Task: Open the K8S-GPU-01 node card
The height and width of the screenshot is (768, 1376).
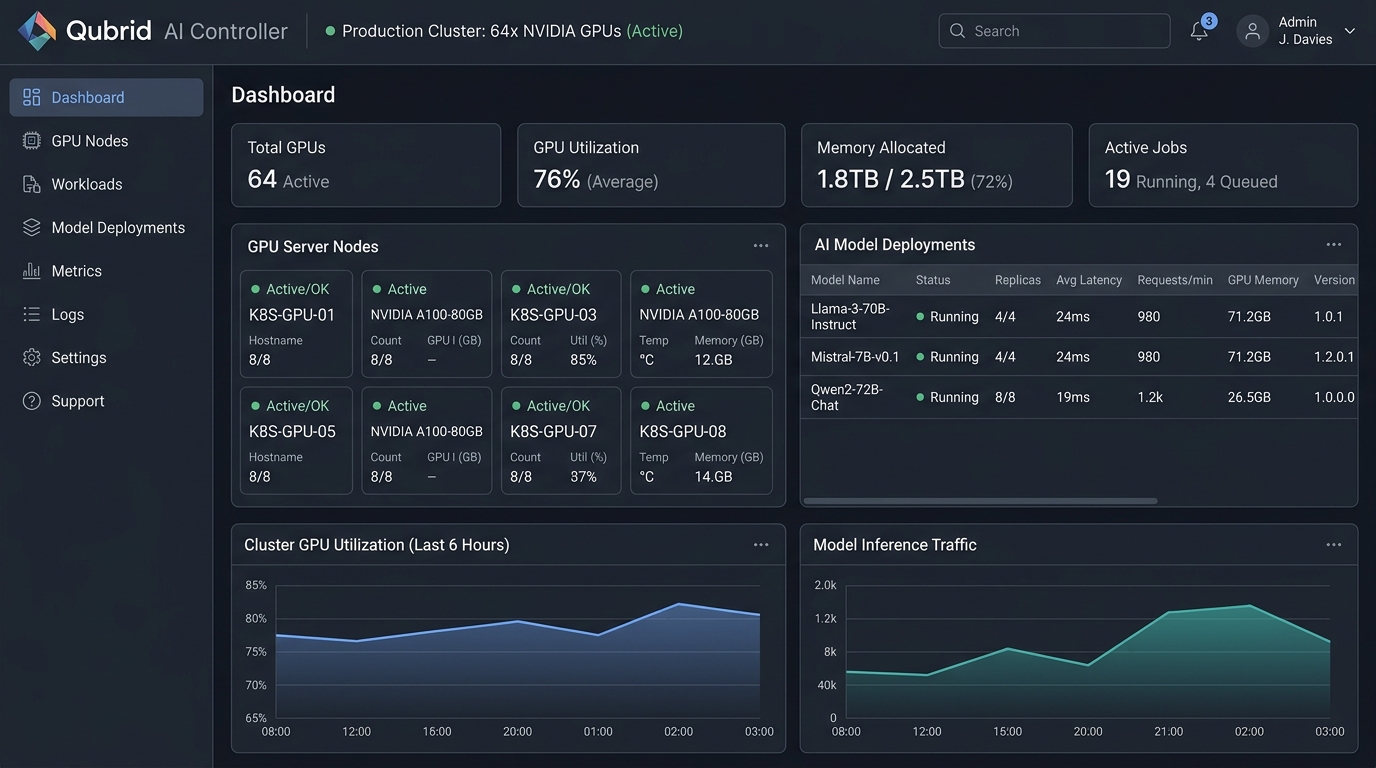Action: [x=296, y=324]
